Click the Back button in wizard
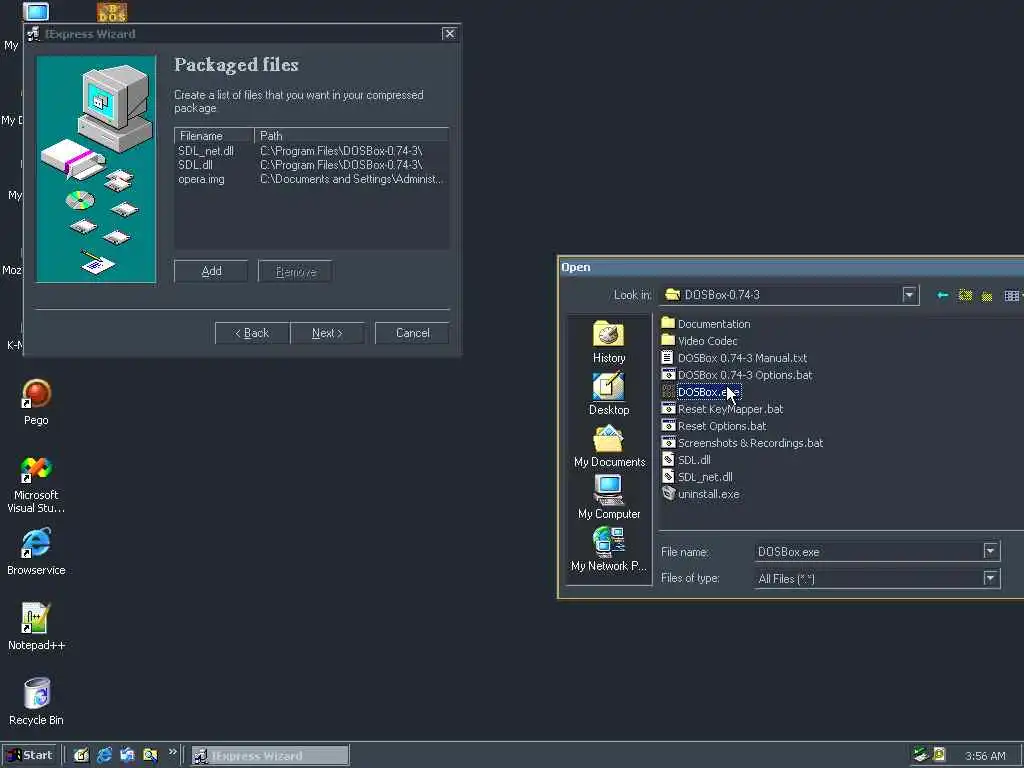Viewport: 1024px width, 768px height. point(252,333)
